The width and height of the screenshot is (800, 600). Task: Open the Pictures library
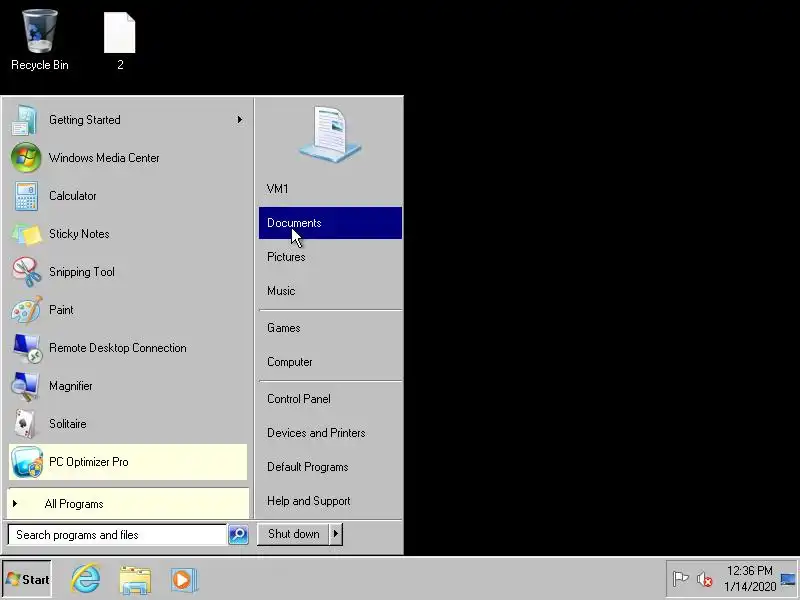[x=330, y=257]
